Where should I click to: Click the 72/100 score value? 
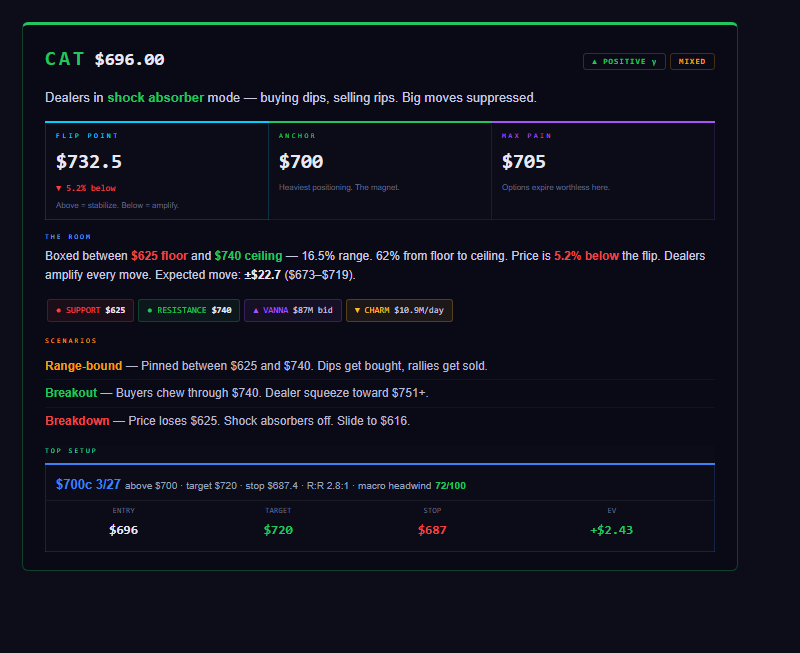coord(450,486)
